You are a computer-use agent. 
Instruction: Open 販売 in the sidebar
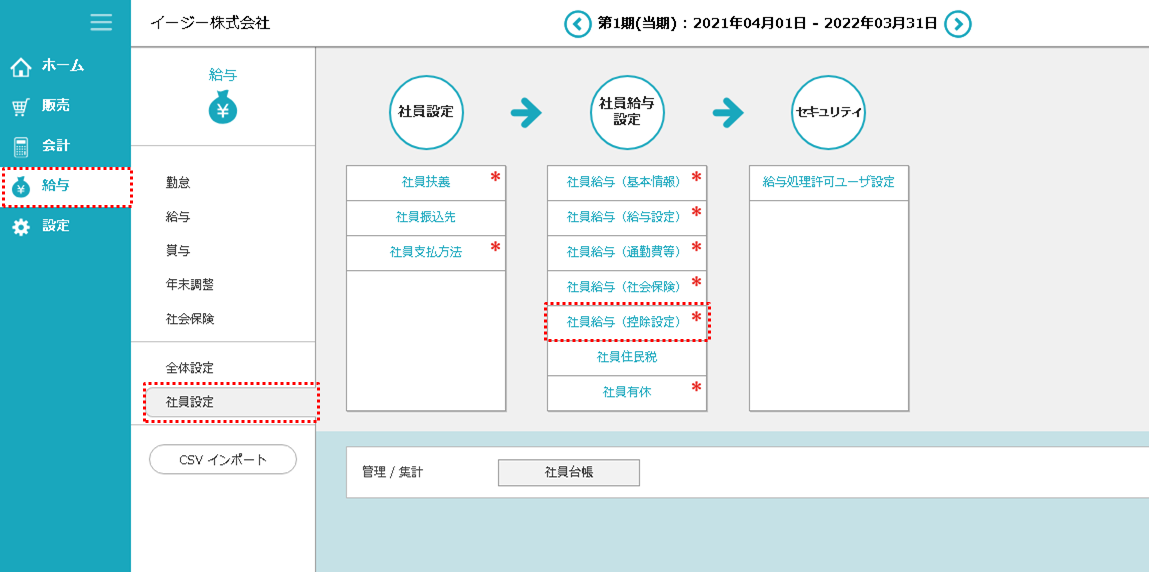pyautogui.click(x=56, y=106)
